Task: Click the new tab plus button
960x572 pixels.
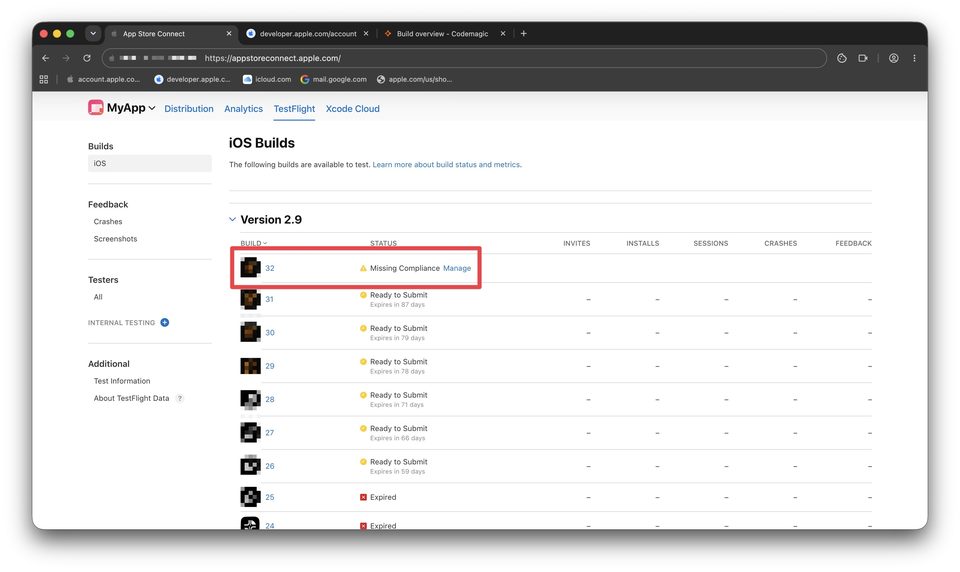Action: (523, 34)
